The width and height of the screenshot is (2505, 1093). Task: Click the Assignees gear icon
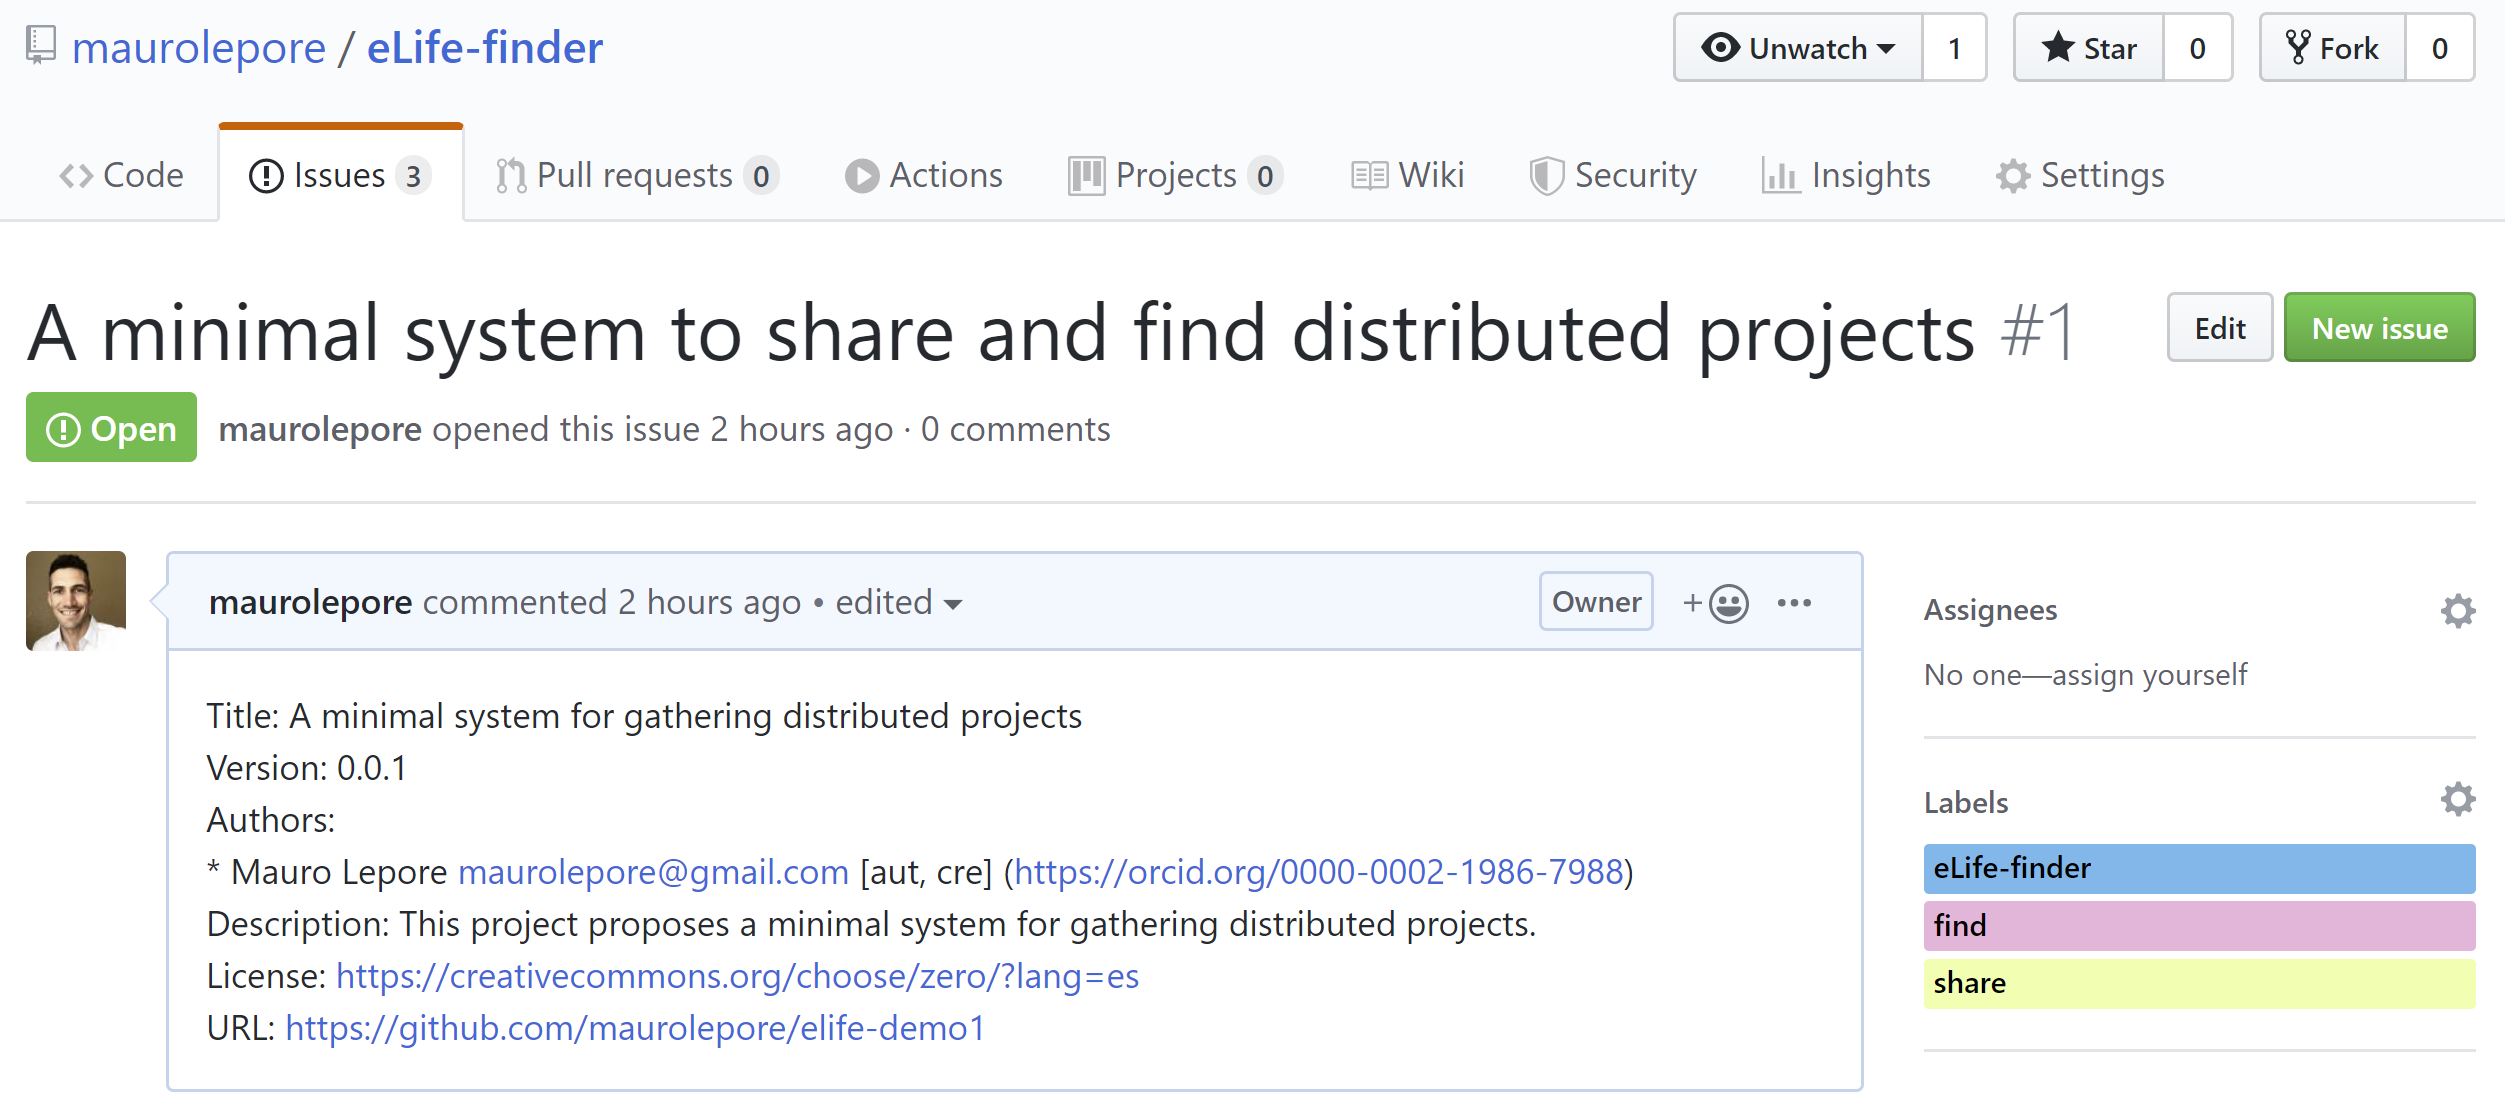(2458, 610)
